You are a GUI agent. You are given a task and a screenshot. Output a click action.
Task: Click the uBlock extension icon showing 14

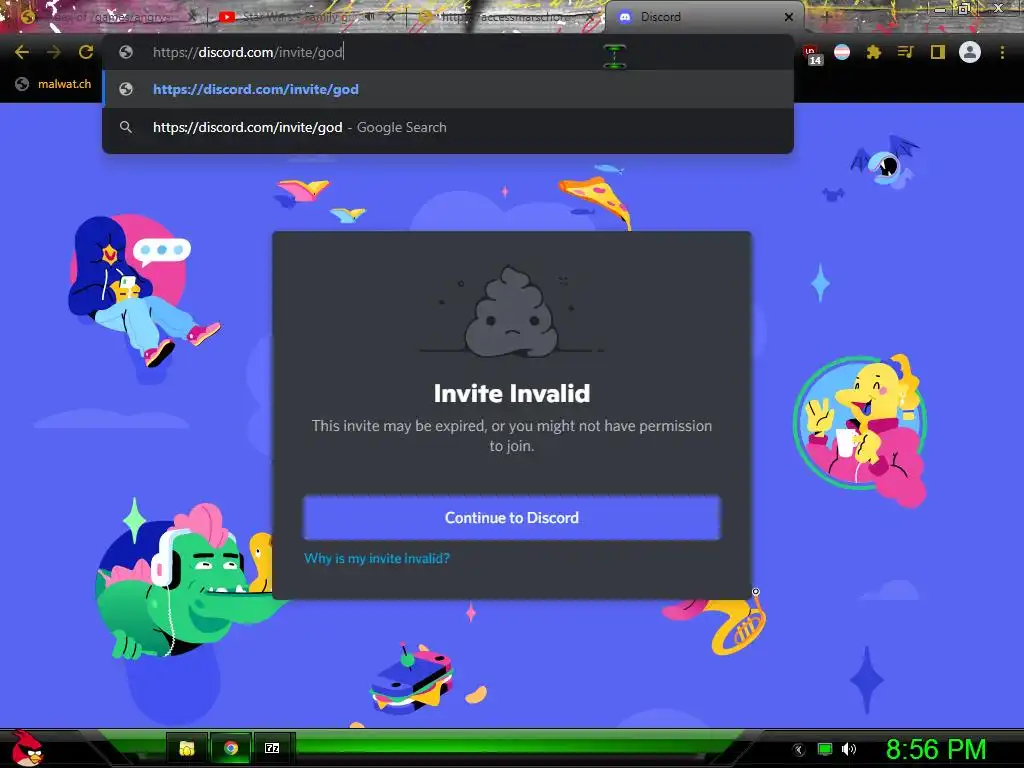[x=812, y=55]
